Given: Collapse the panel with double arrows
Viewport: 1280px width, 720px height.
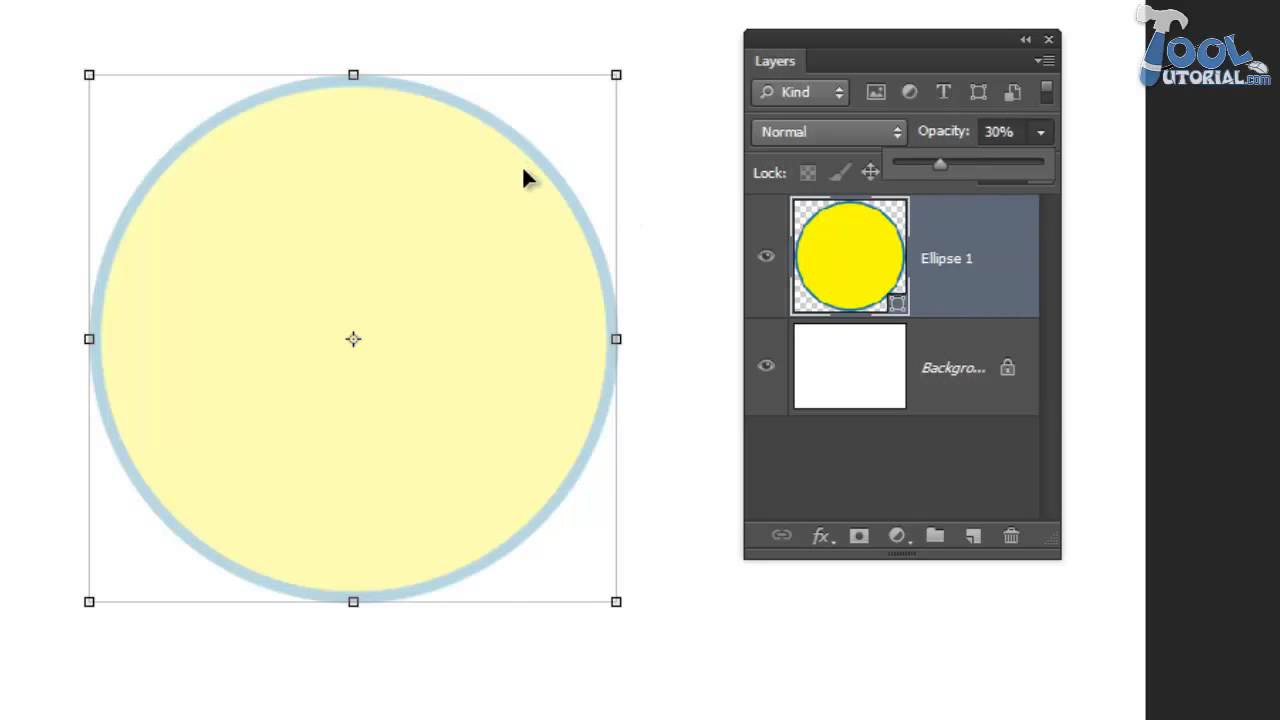Looking at the screenshot, I should coord(1026,39).
